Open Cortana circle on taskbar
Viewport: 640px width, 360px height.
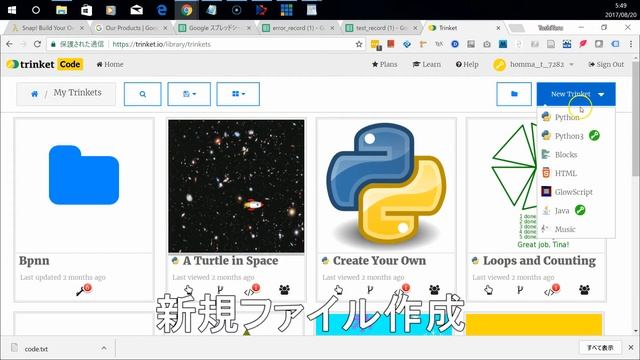tap(36, 10)
